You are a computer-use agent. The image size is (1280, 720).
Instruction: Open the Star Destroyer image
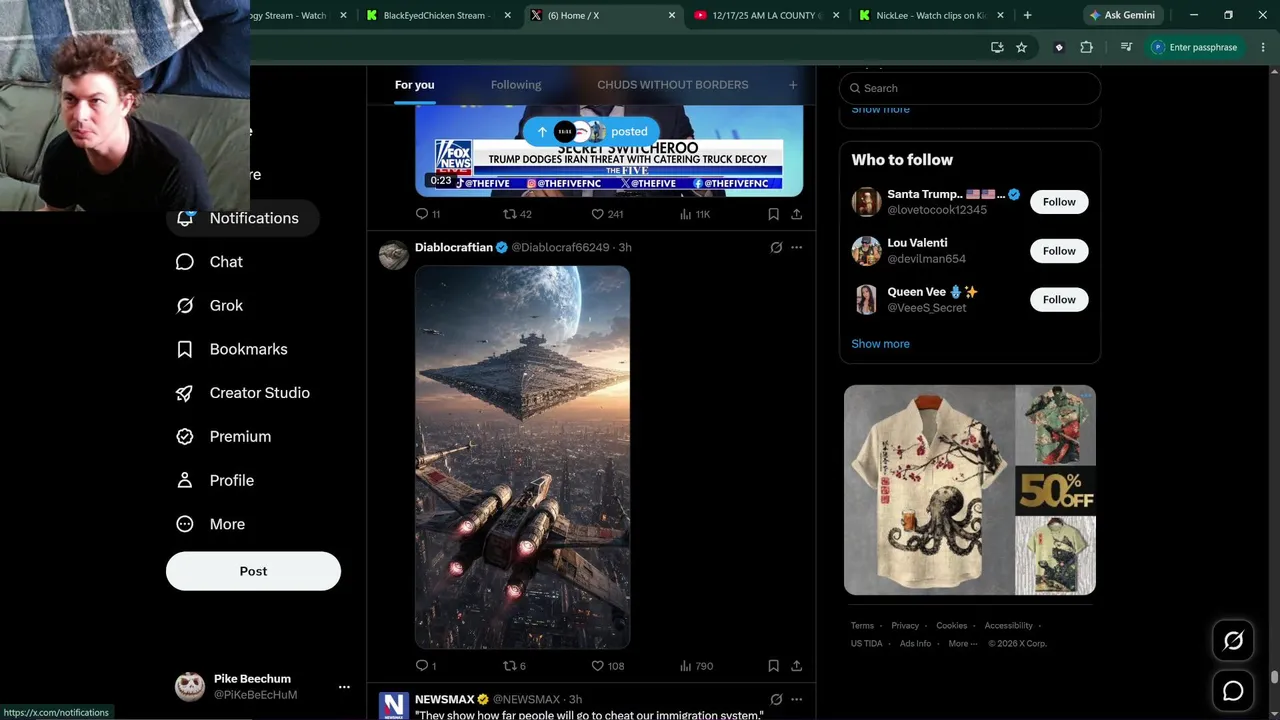(523, 457)
